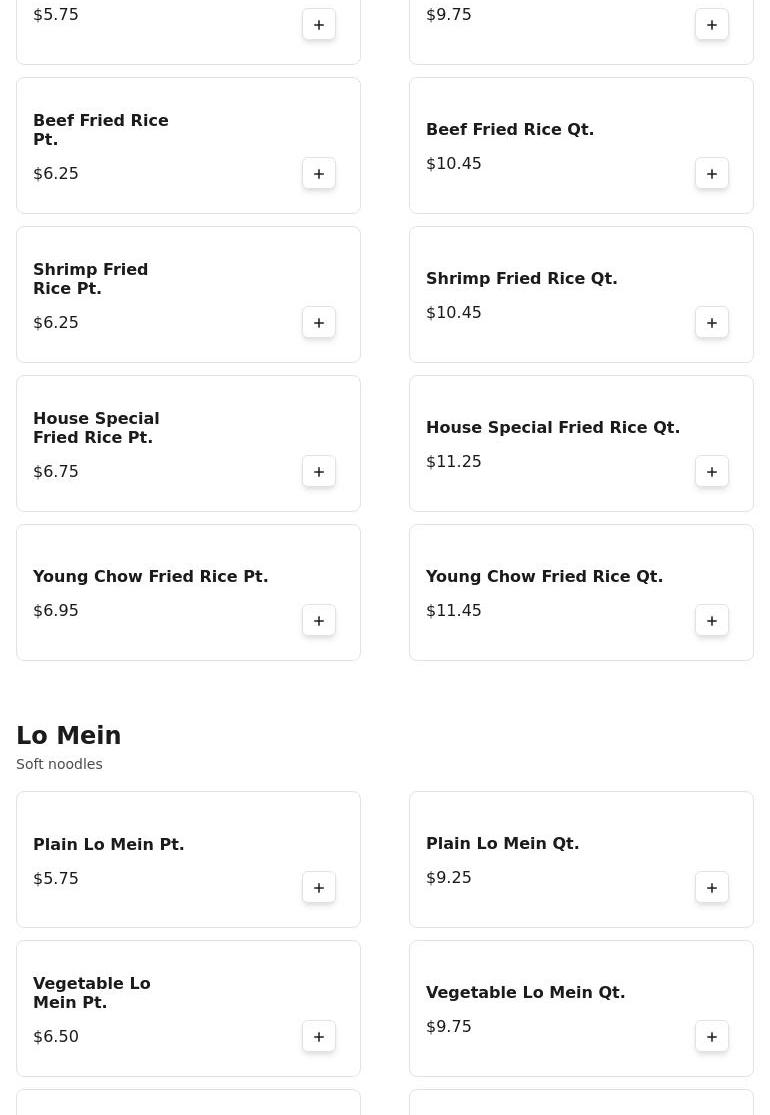Image resolution: width=770 pixels, height=1115 pixels.
Task: Add Plain Lo Mein Pt. to order
Action: 319,887
